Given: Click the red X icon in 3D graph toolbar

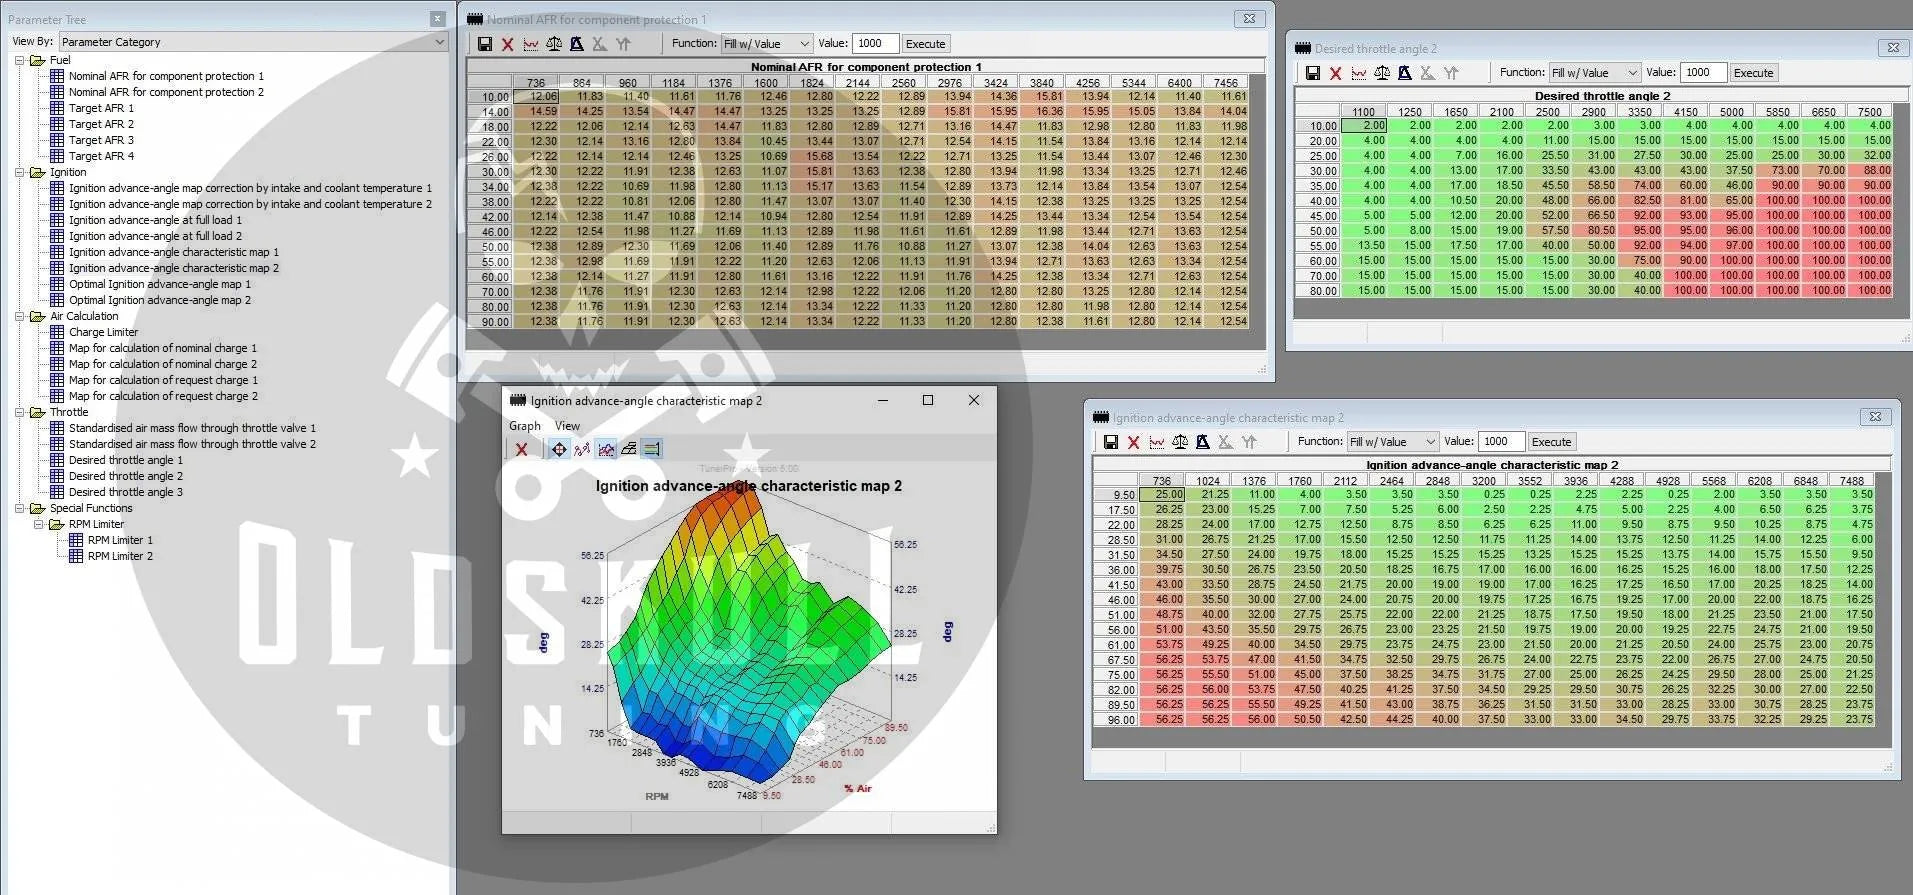Looking at the screenshot, I should pos(521,450).
